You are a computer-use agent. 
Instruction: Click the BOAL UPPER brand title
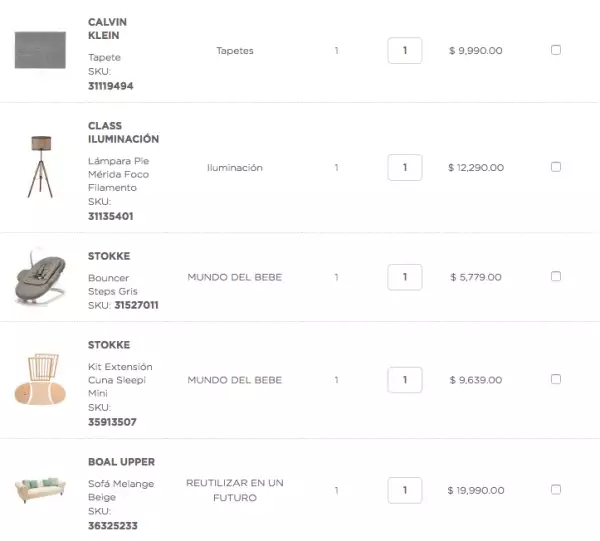pos(121,462)
